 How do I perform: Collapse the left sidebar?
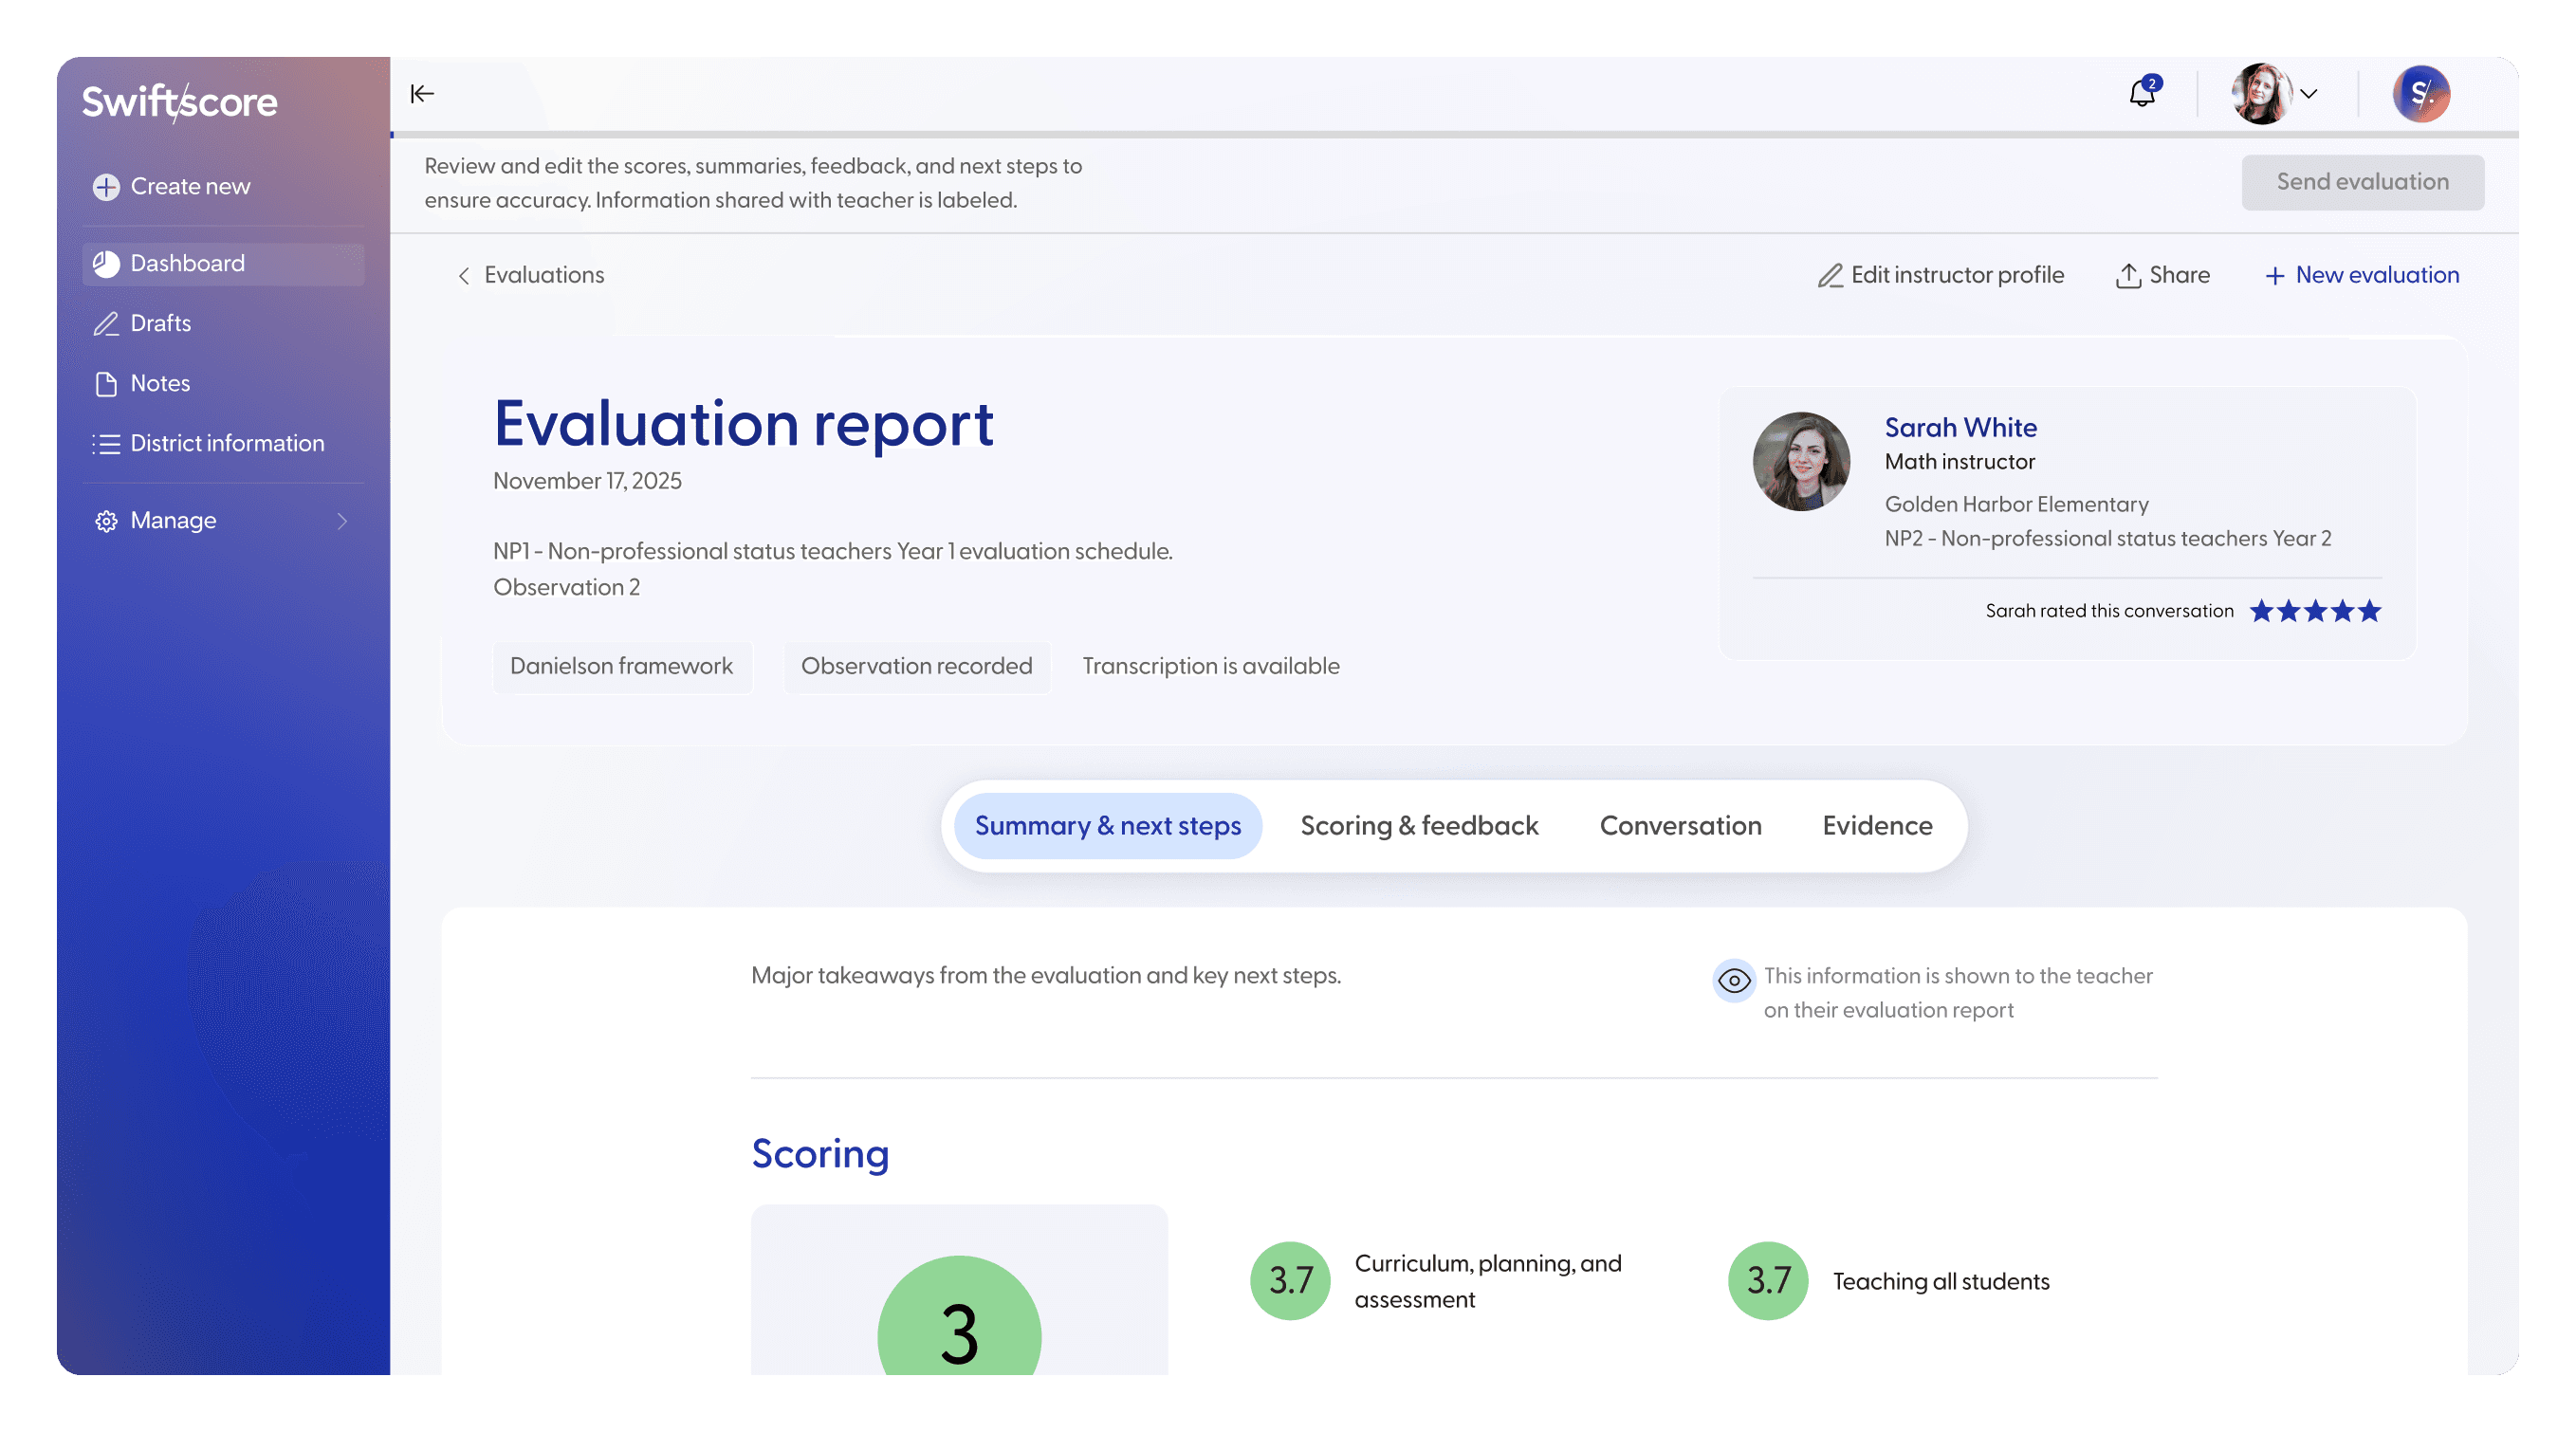[421, 93]
